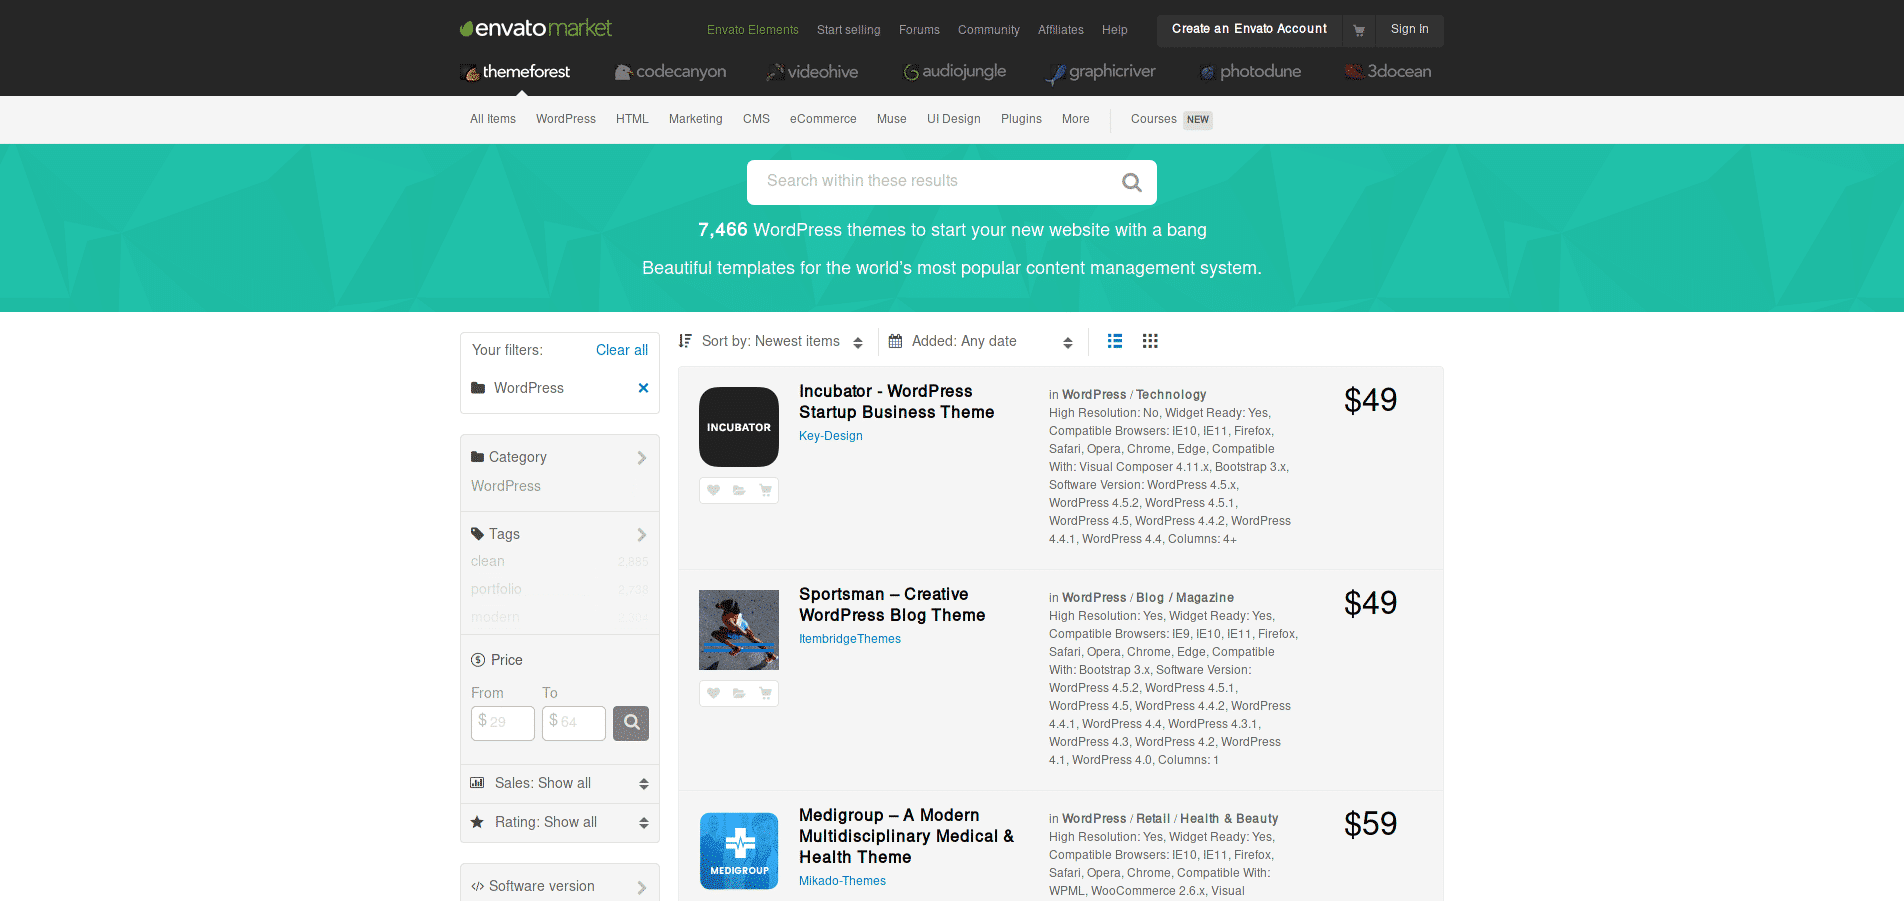The height and width of the screenshot is (901, 1904).
Task: Open Community link in header
Action: click(989, 30)
